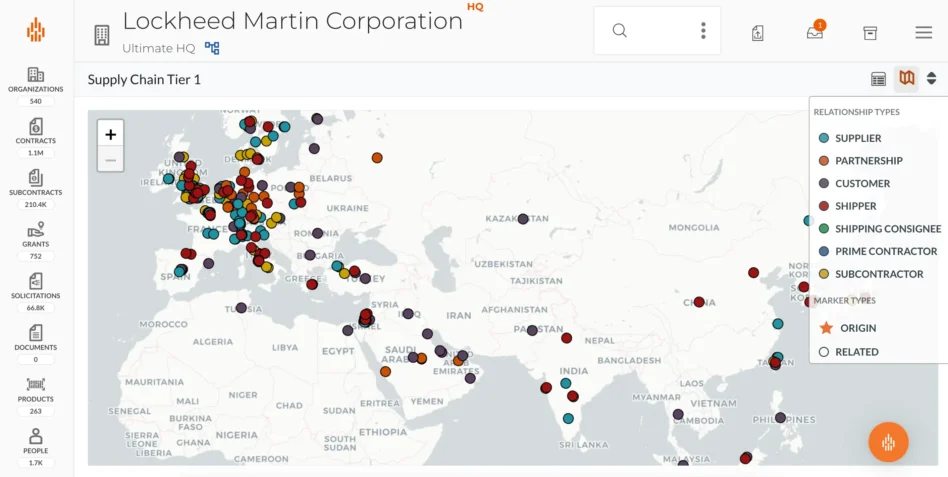Open the hamburger main menu

pyautogui.click(x=923, y=33)
